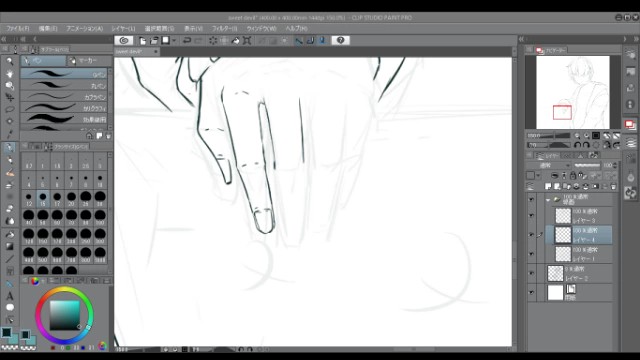Click inside the color wheel square
The image size is (640, 360).
tap(64, 315)
